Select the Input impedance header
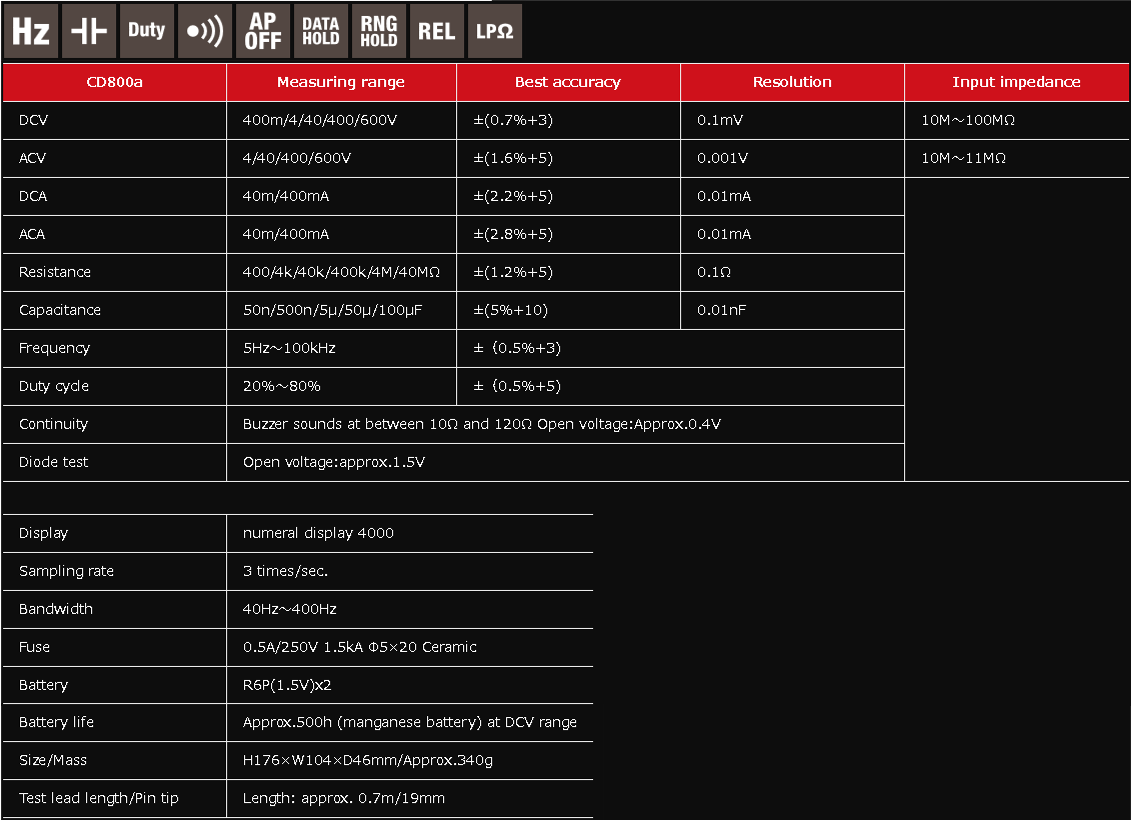Screen dimensions: 1131x820 pyautogui.click(x=1016, y=82)
